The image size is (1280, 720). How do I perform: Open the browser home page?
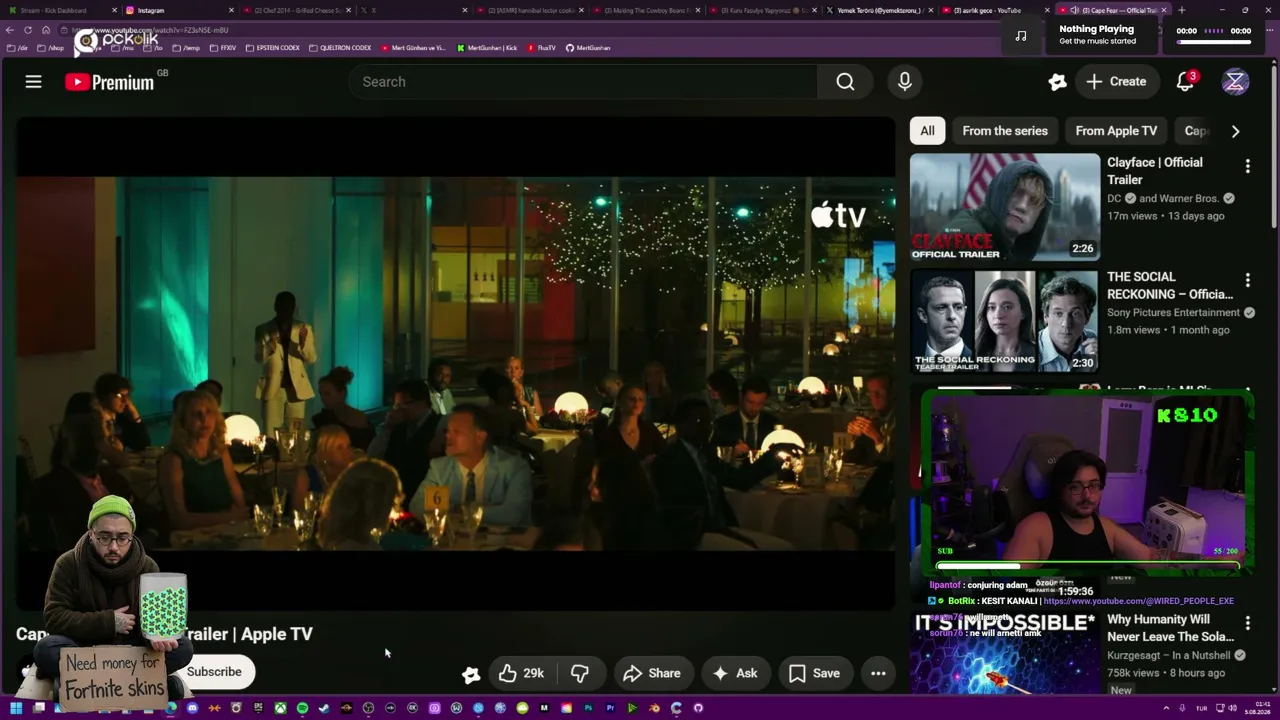pyautogui.click(x=46, y=30)
